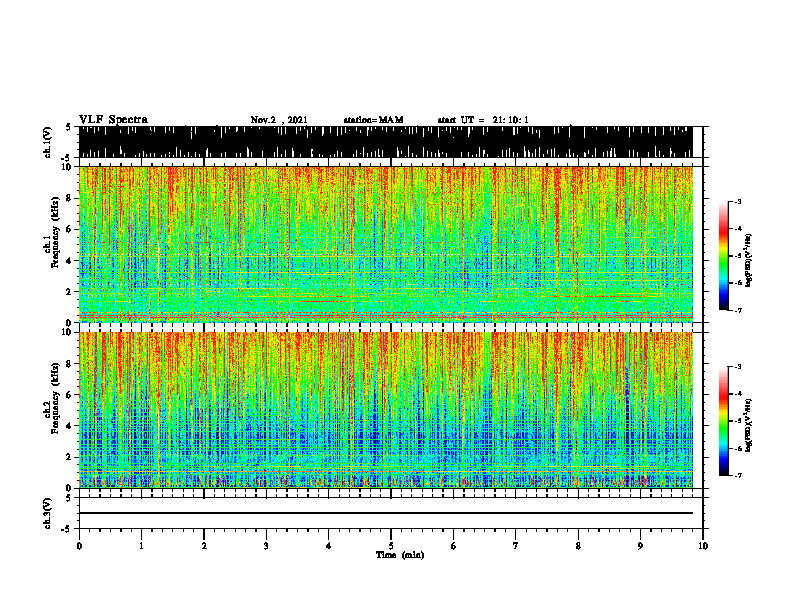Click the flat ch.3 voltage trace line
The image size is (792, 612).
(x=386, y=513)
